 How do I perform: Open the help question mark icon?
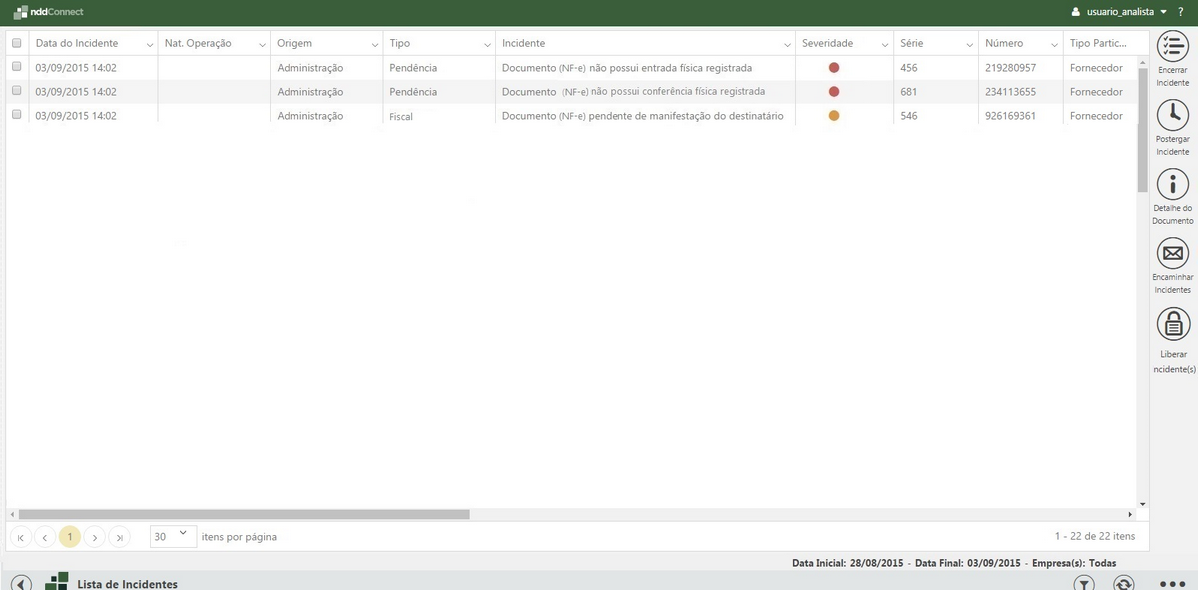pyautogui.click(x=1180, y=11)
